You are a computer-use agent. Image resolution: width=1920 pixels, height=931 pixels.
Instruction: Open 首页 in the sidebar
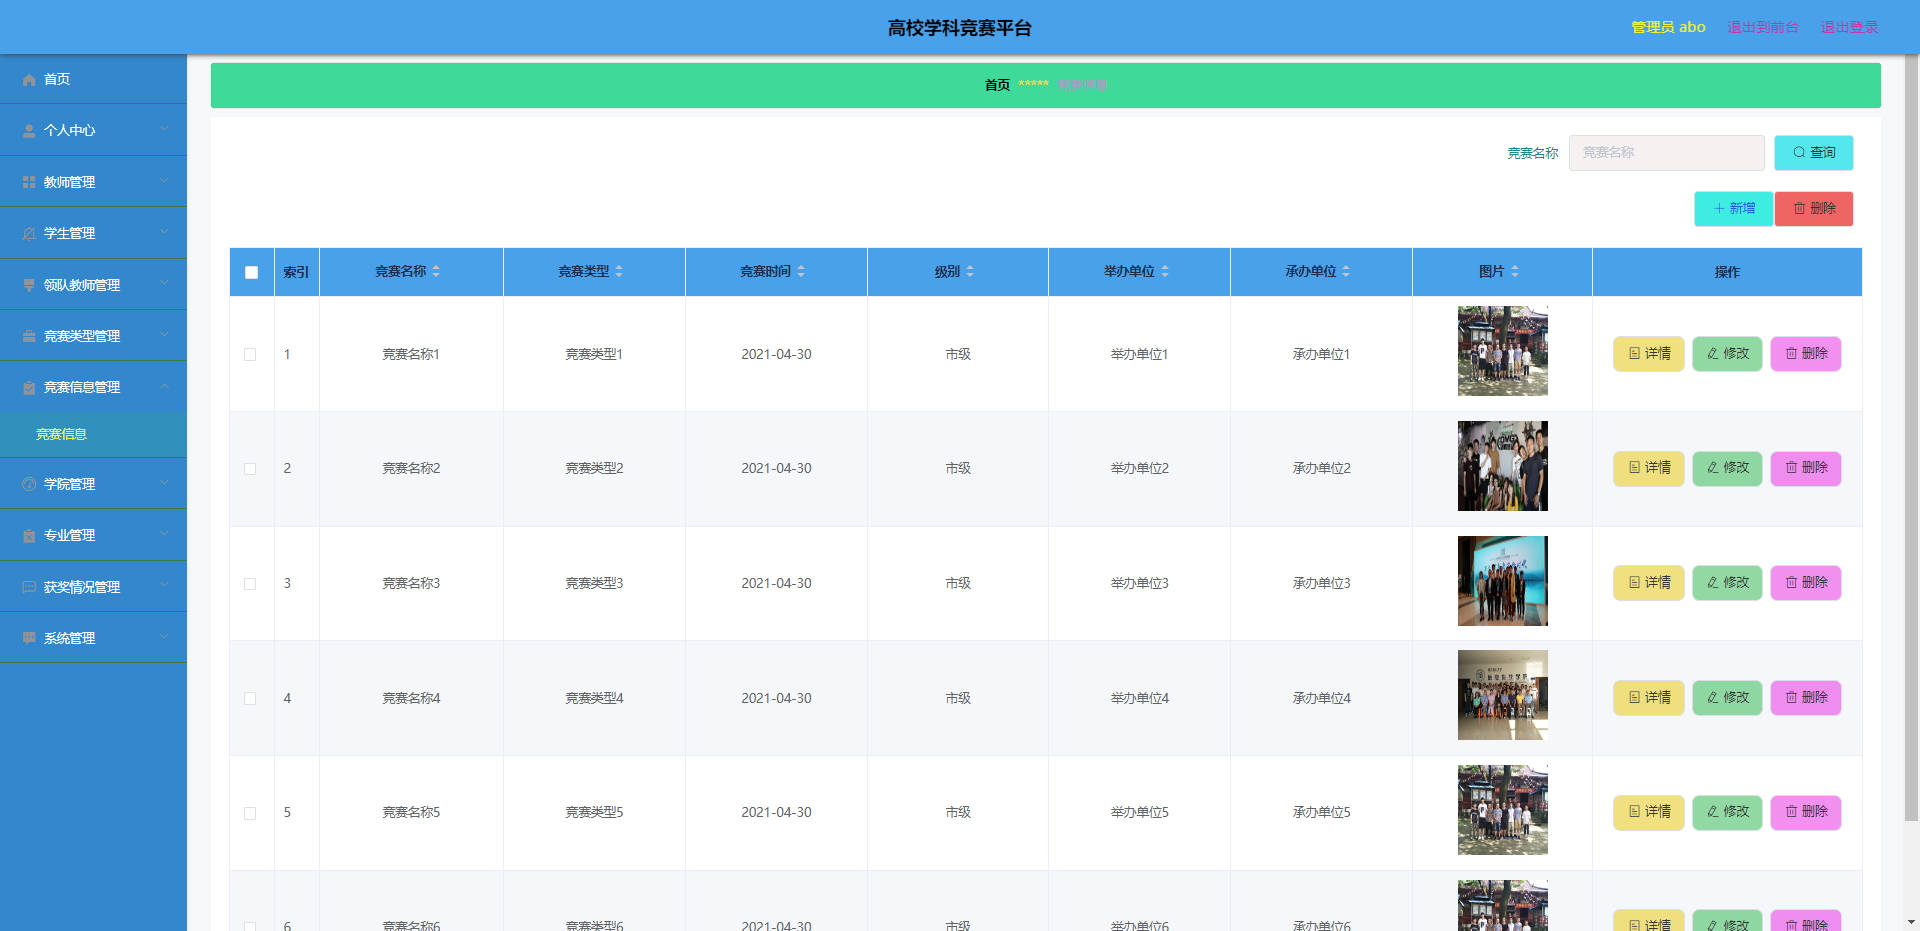click(x=93, y=79)
